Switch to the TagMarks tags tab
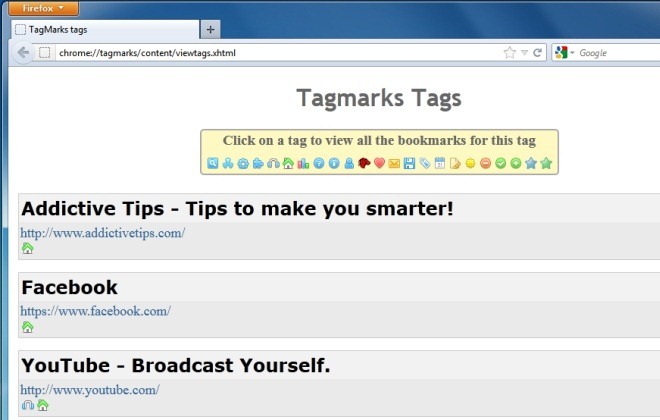The width and height of the screenshot is (660, 420). click(105, 29)
